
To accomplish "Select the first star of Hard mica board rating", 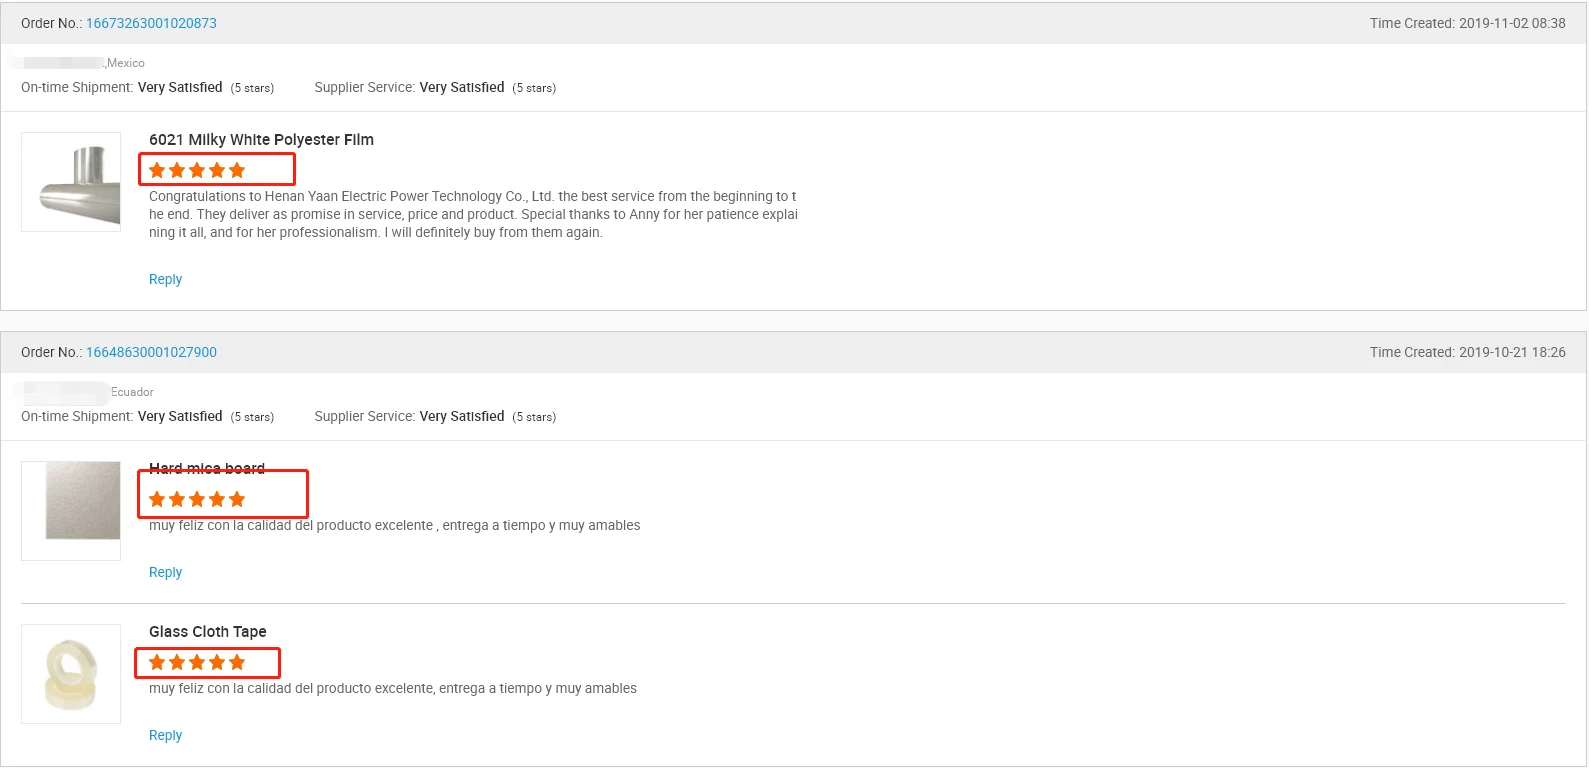I will [x=157, y=497].
